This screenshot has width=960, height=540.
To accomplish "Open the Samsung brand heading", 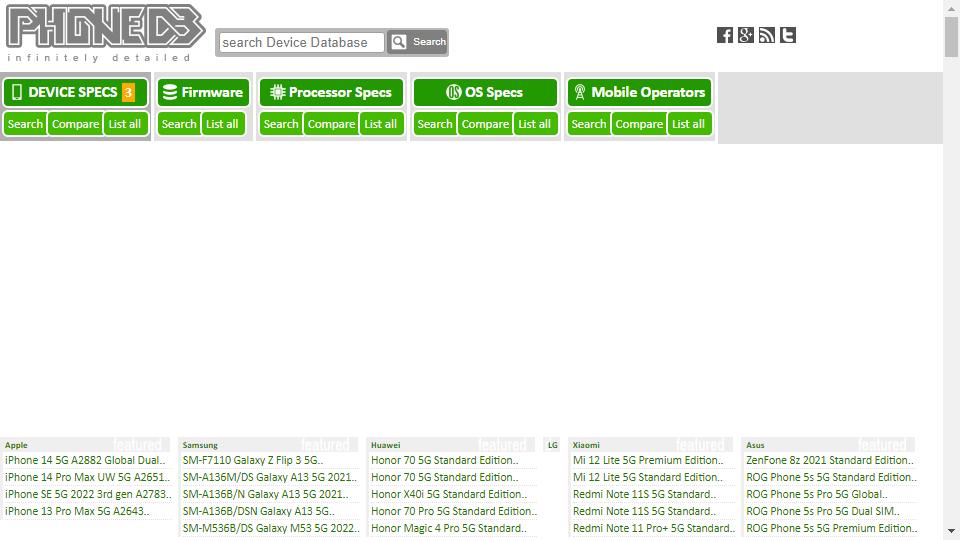I will pos(200,445).
